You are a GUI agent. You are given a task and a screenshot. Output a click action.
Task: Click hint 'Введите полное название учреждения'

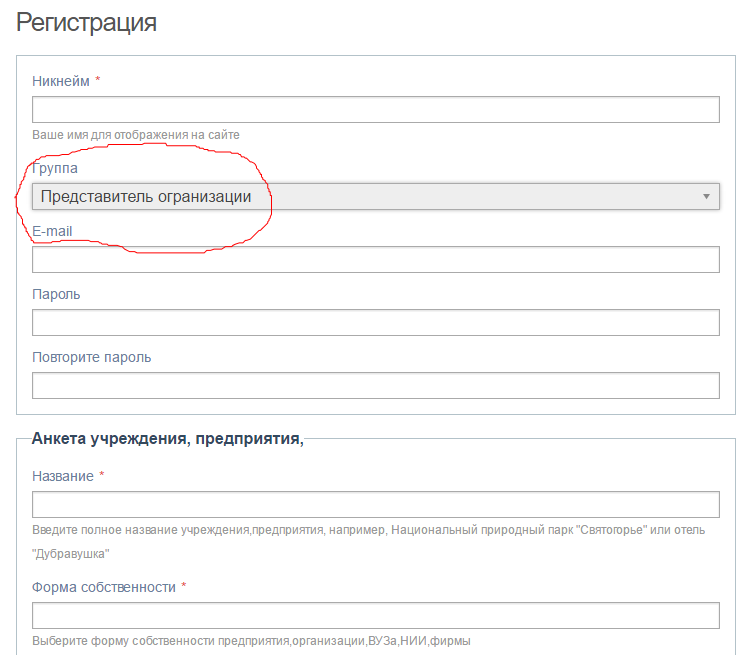[x=141, y=530]
